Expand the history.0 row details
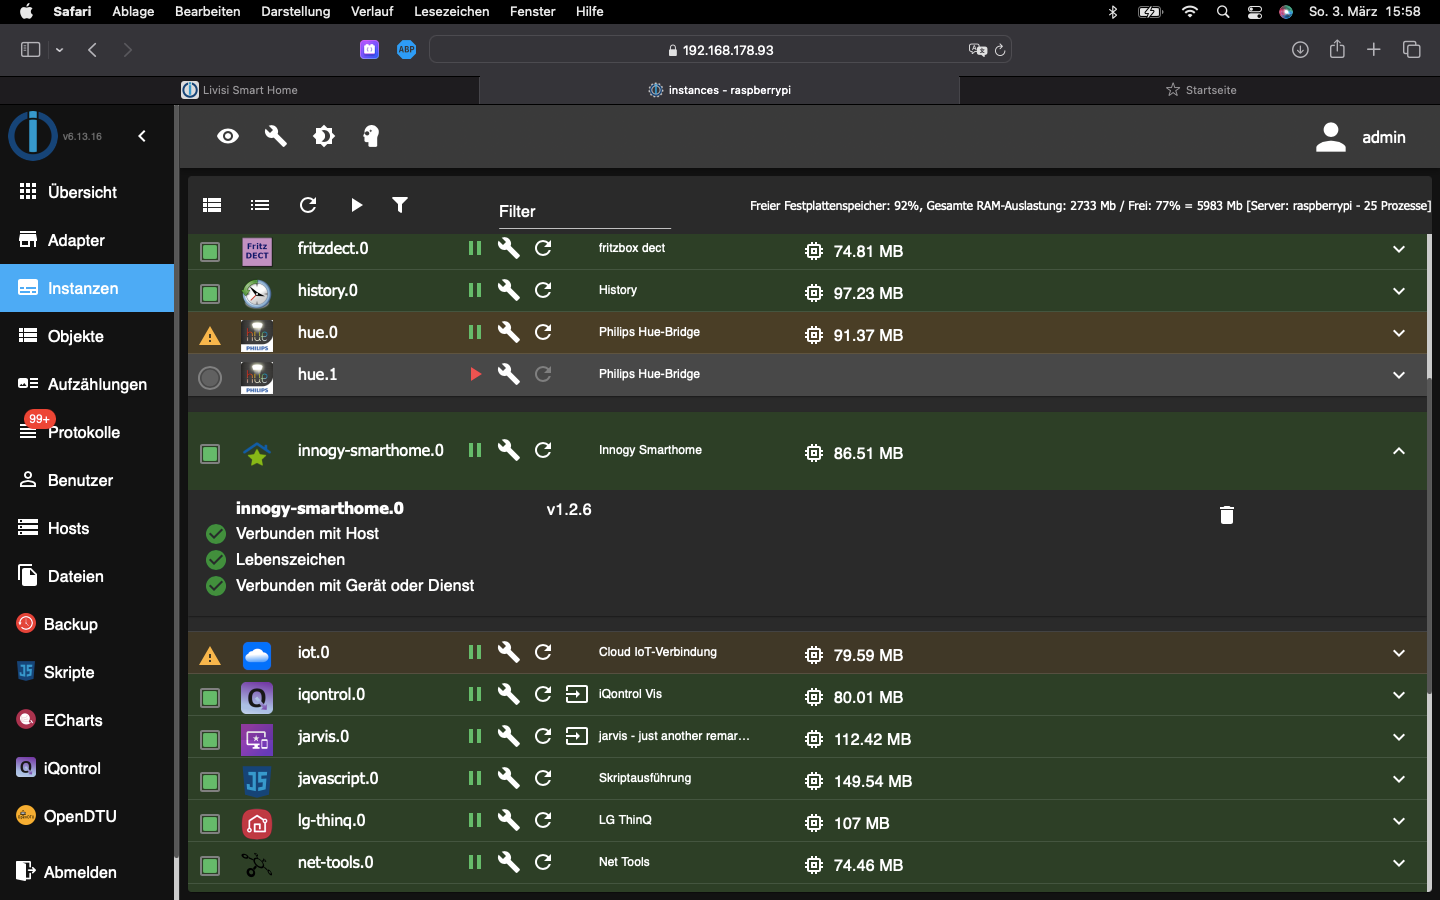The height and width of the screenshot is (900, 1440). click(1399, 291)
